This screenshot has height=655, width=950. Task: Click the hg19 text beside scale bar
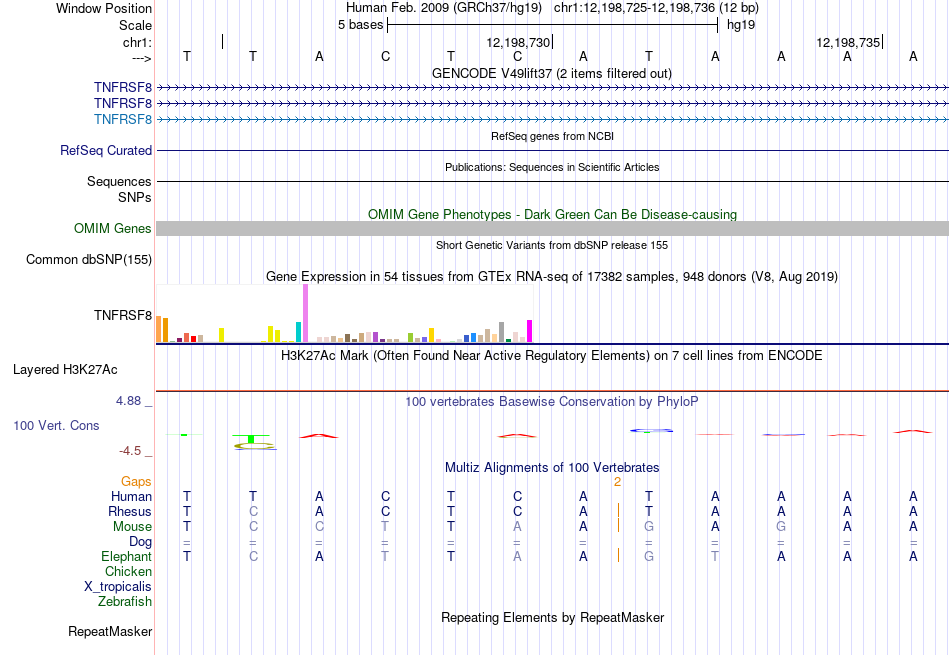click(x=741, y=25)
